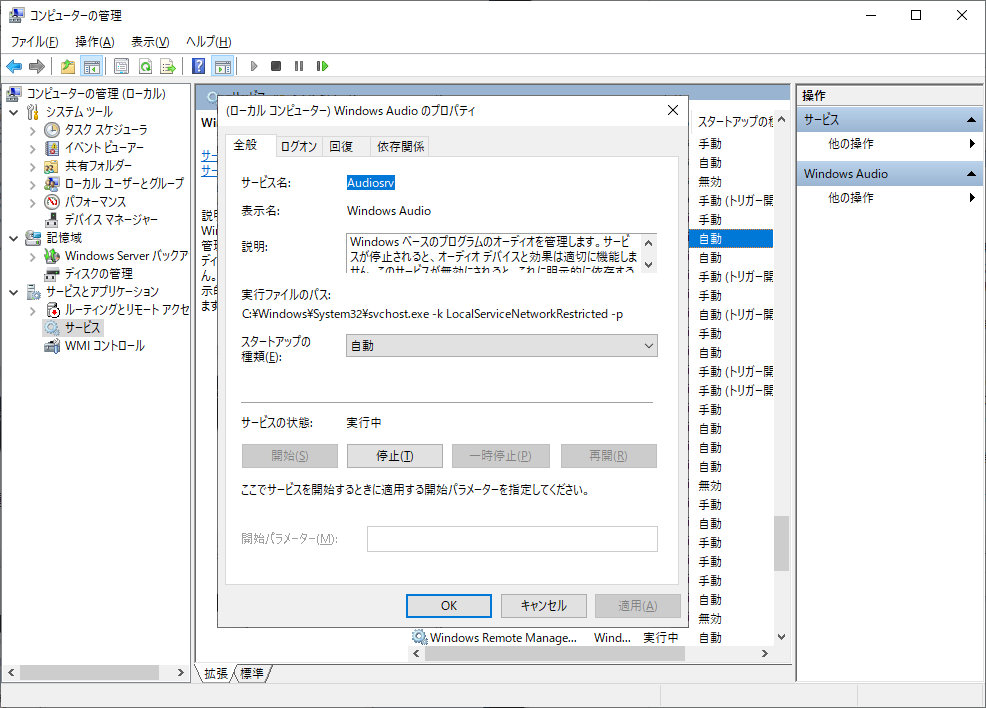Click the キャンセル button
Viewport: 986px width, 708px height.
tap(544, 606)
